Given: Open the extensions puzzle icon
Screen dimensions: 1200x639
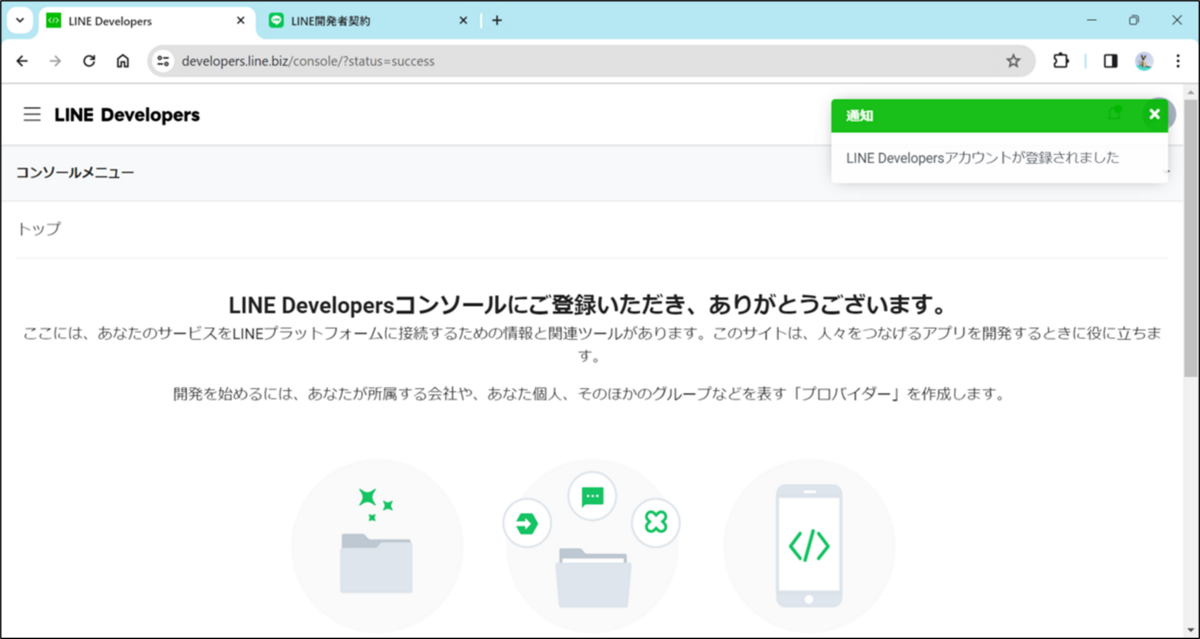Looking at the screenshot, I should (x=1061, y=61).
